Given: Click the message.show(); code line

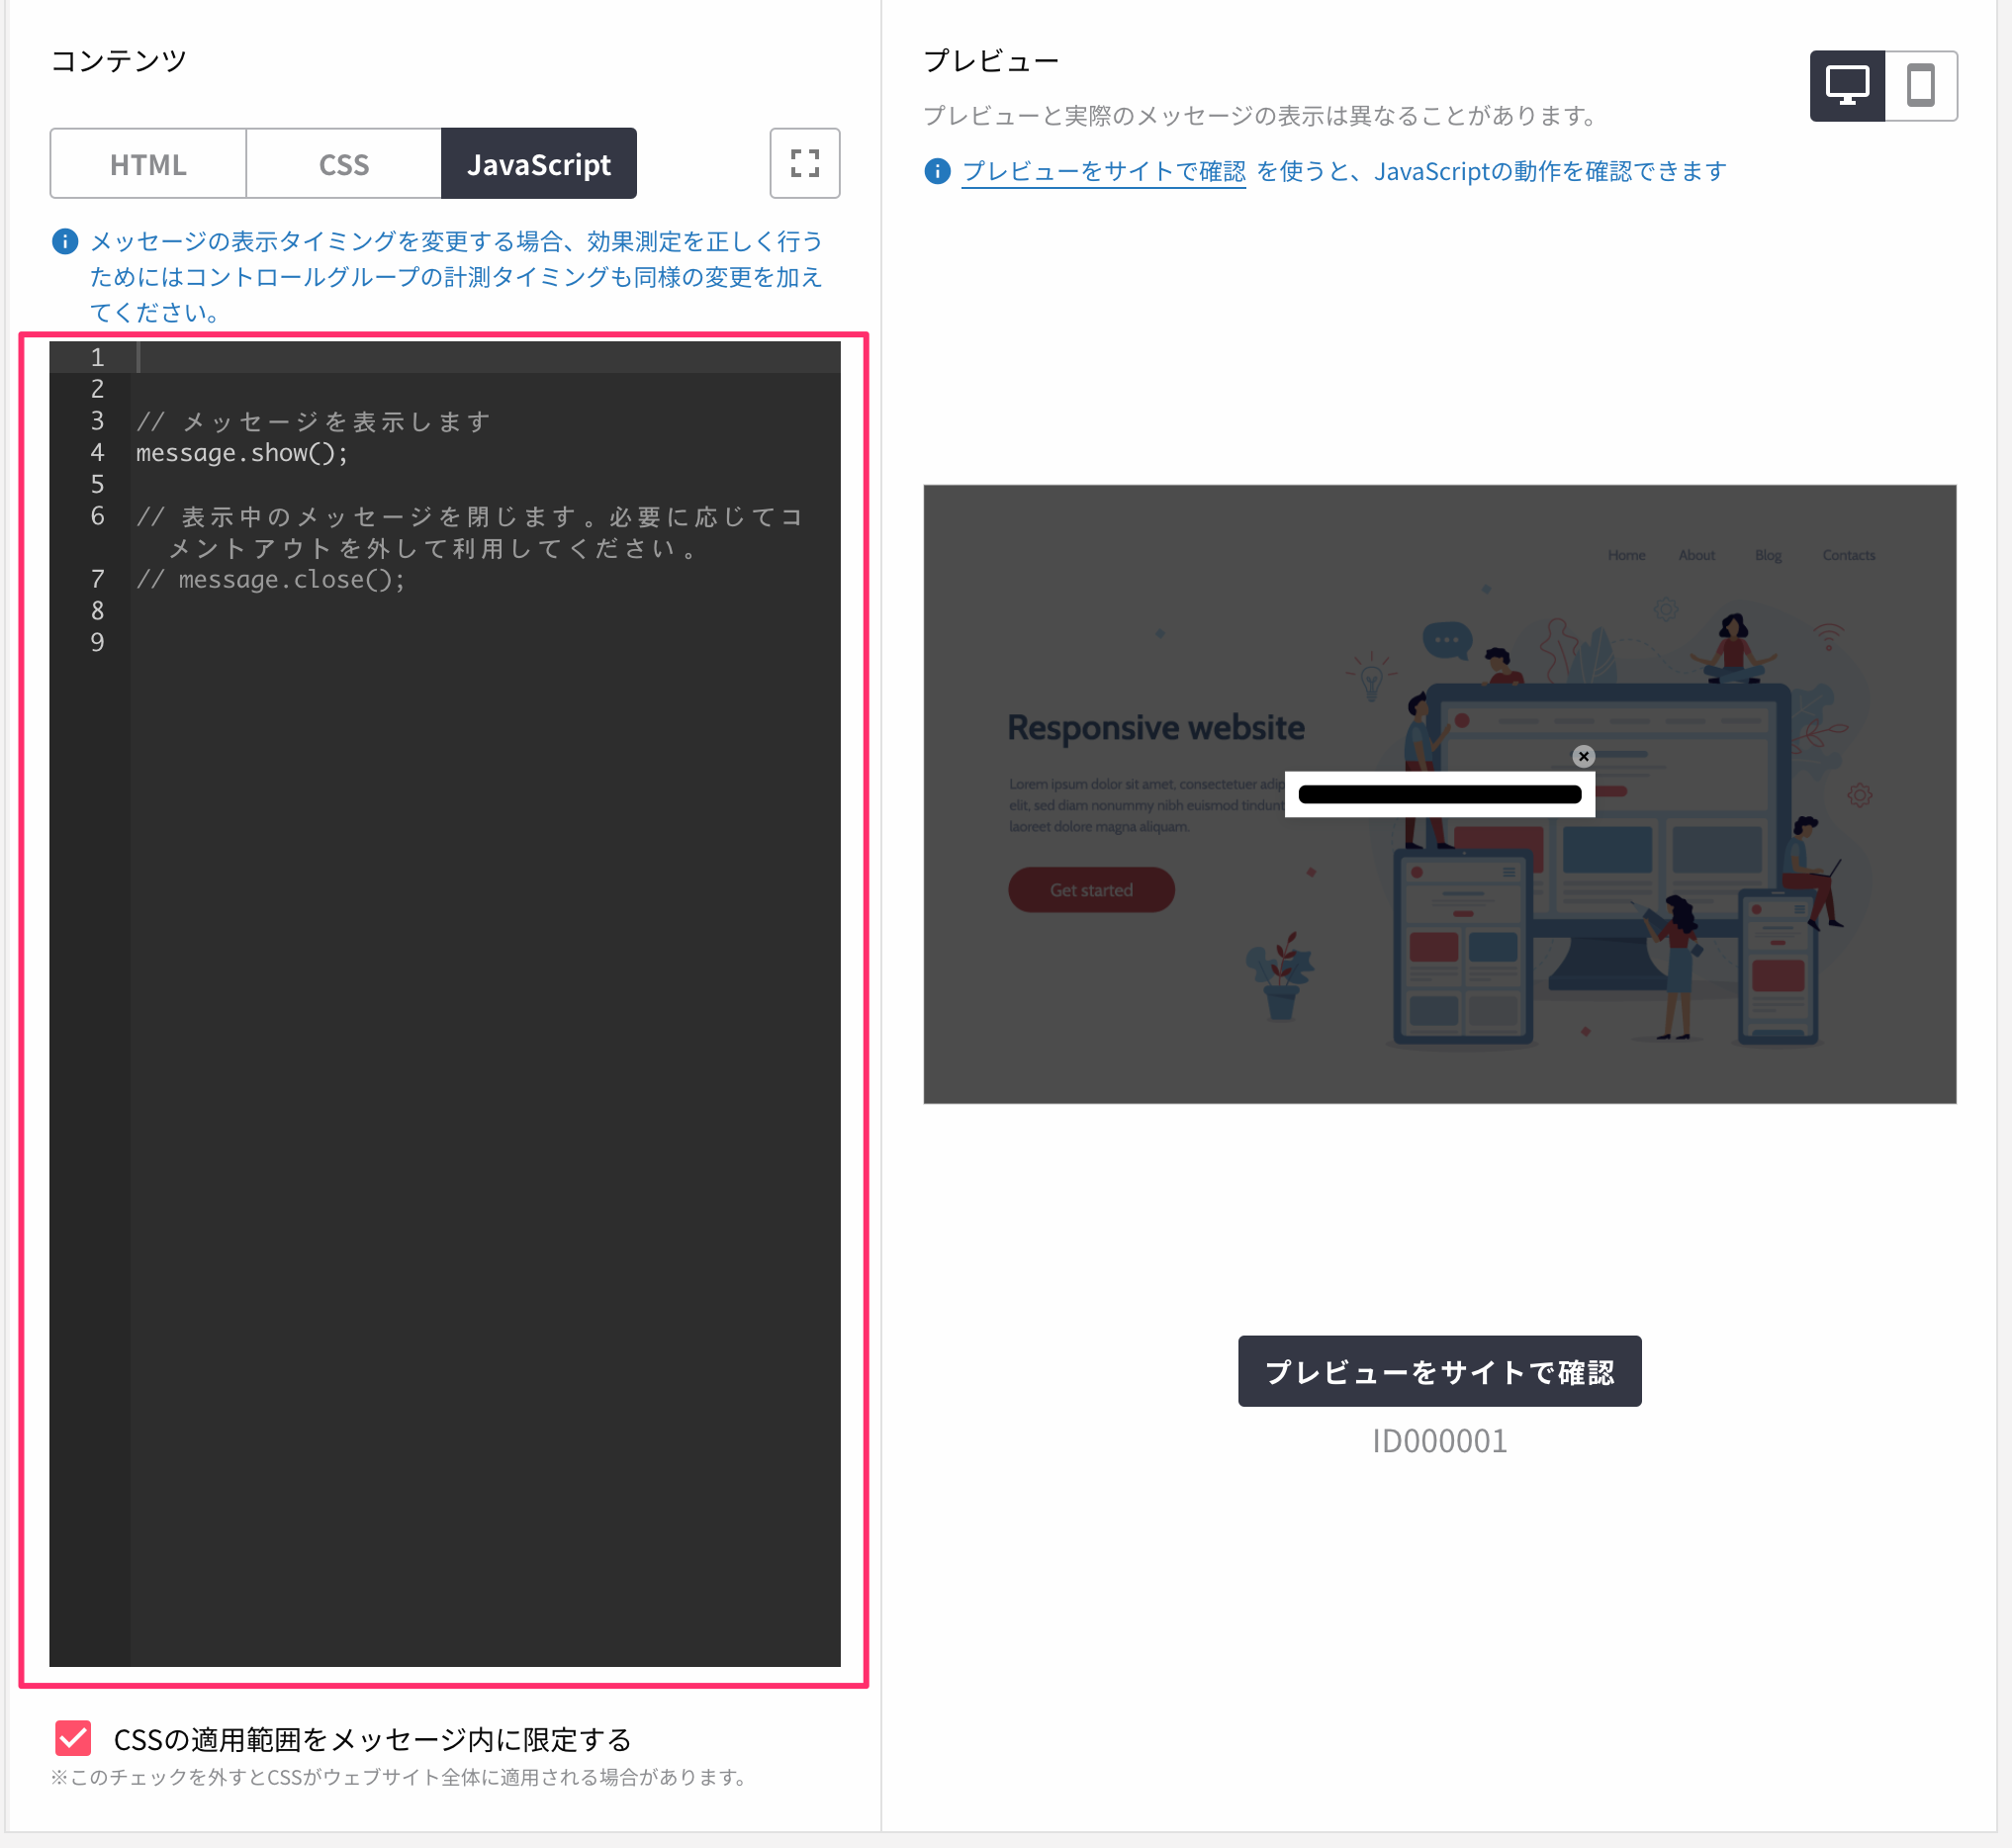Looking at the screenshot, I should (242, 453).
